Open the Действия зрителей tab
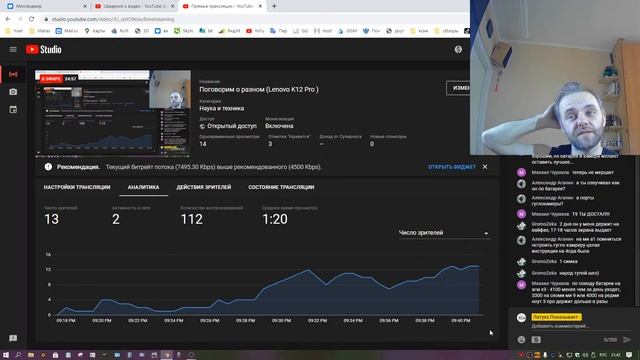Image resolution: width=640 pixels, height=360 pixels. 204,187
